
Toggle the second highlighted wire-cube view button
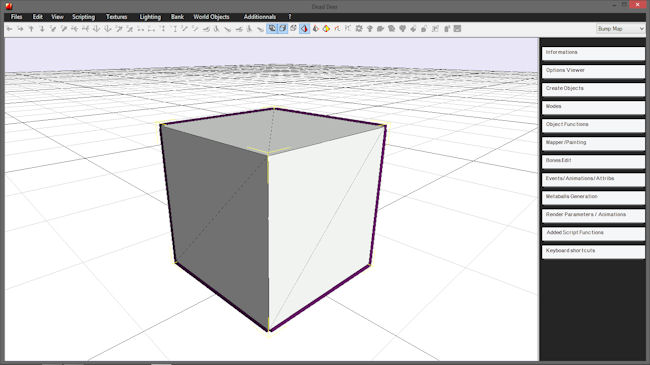283,28
